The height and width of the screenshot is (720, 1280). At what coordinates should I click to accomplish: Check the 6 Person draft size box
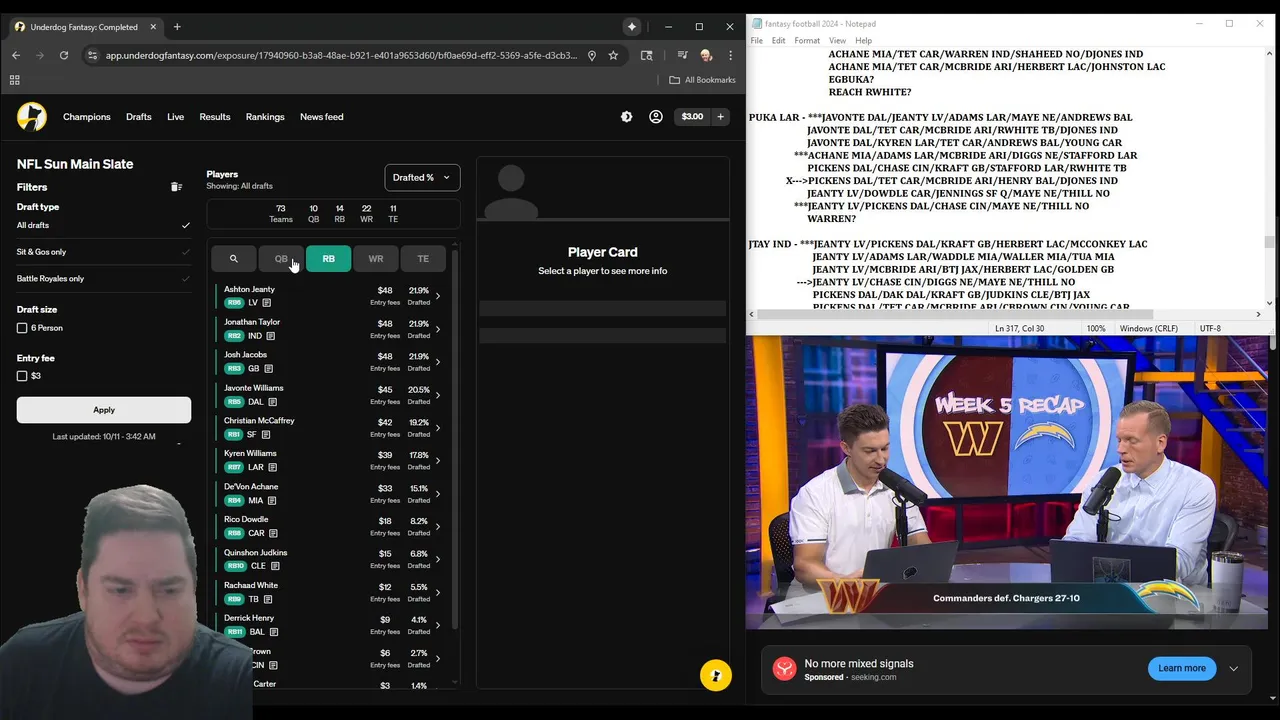pos(22,328)
